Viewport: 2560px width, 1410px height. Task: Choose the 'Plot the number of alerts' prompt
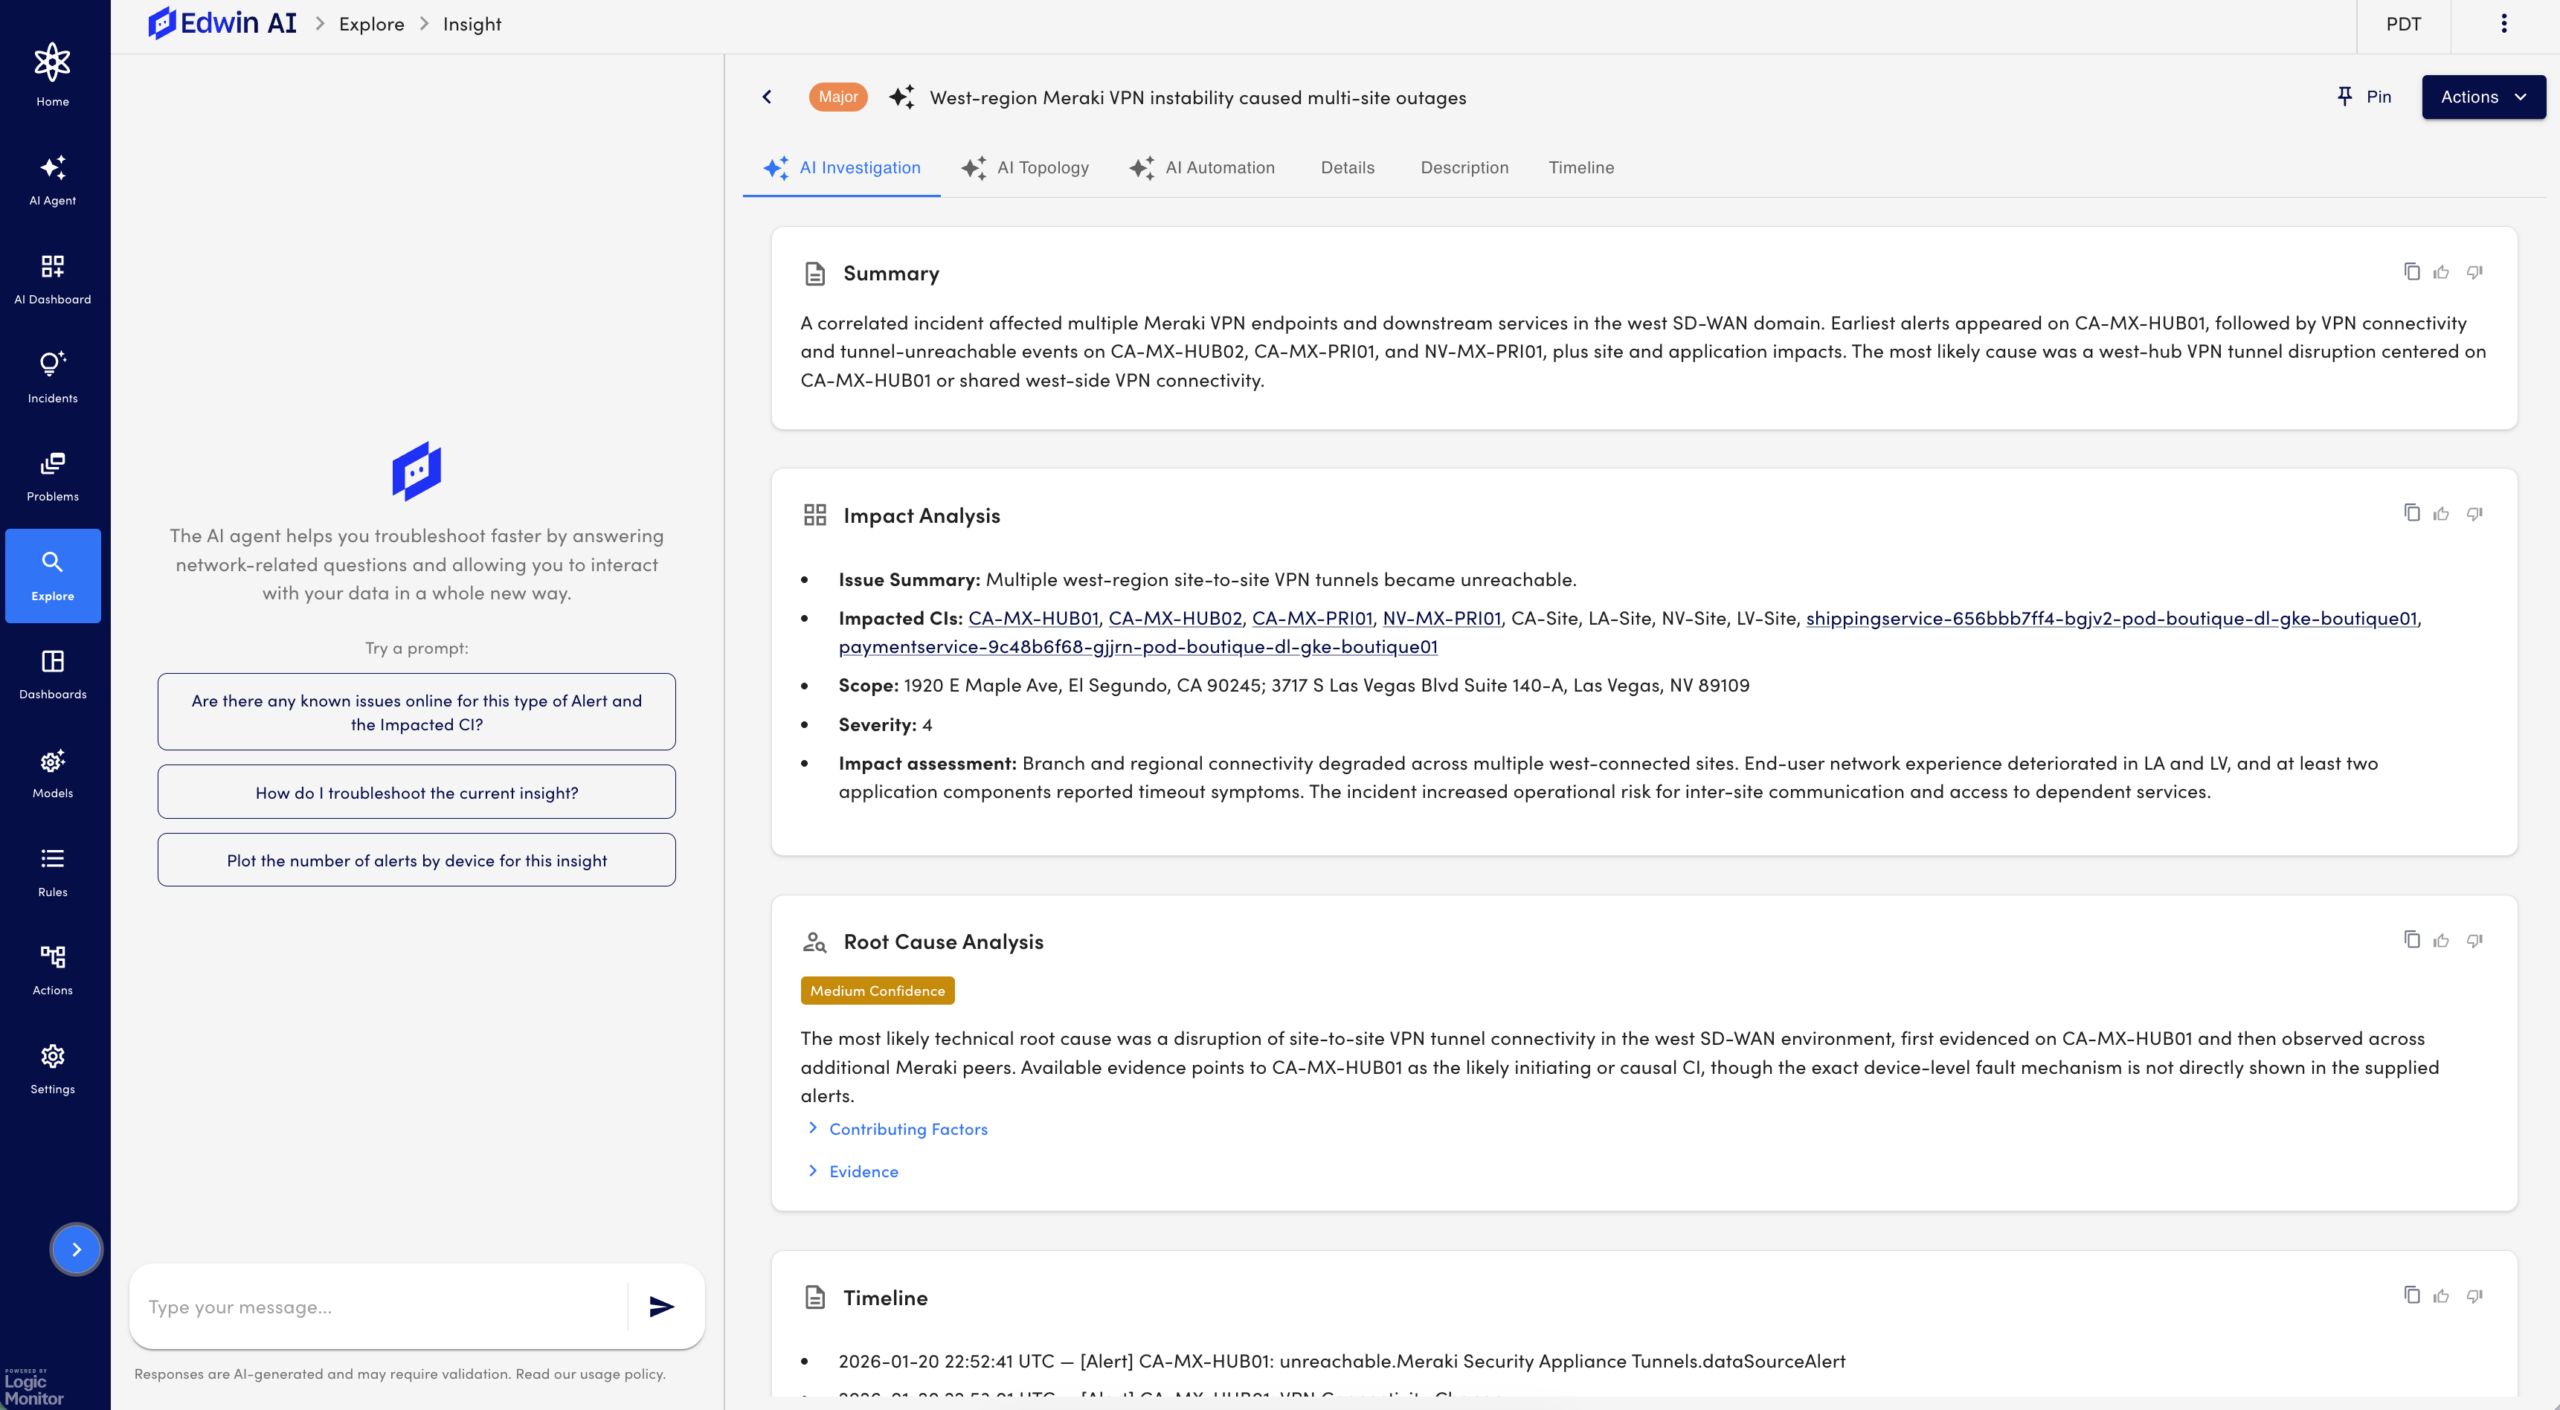pos(416,860)
